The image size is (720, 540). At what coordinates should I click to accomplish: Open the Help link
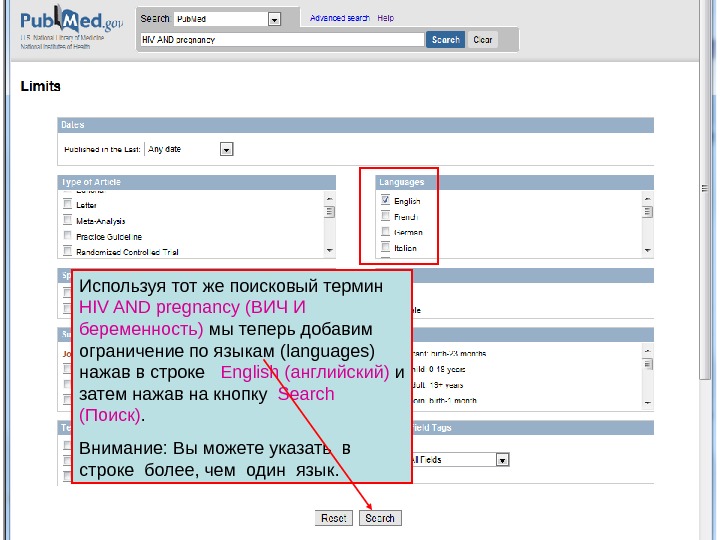385,18
